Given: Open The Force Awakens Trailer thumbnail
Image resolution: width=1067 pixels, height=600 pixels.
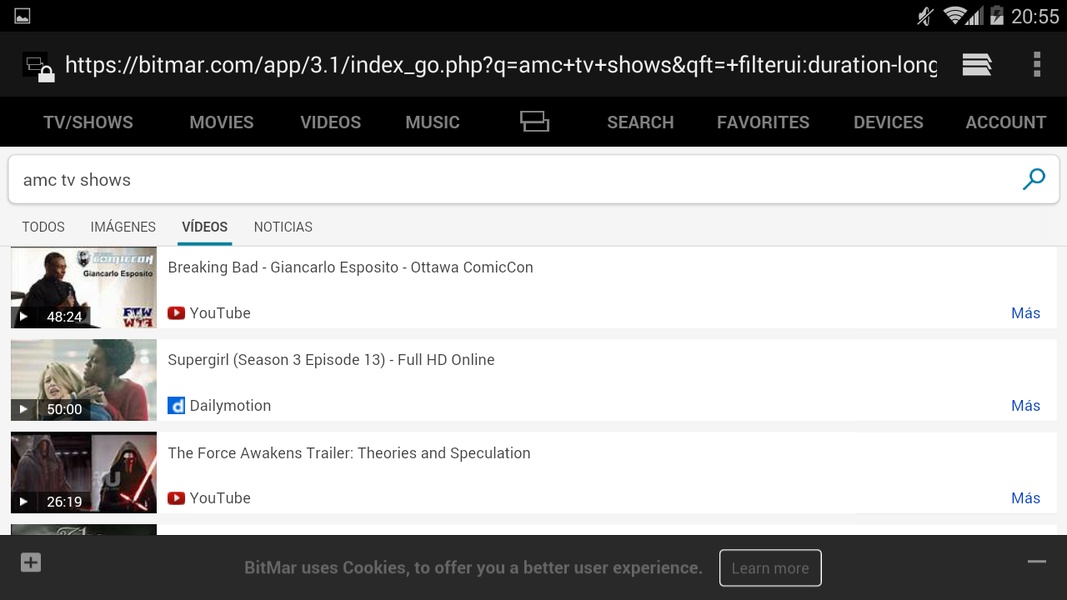Looking at the screenshot, I should [84, 472].
